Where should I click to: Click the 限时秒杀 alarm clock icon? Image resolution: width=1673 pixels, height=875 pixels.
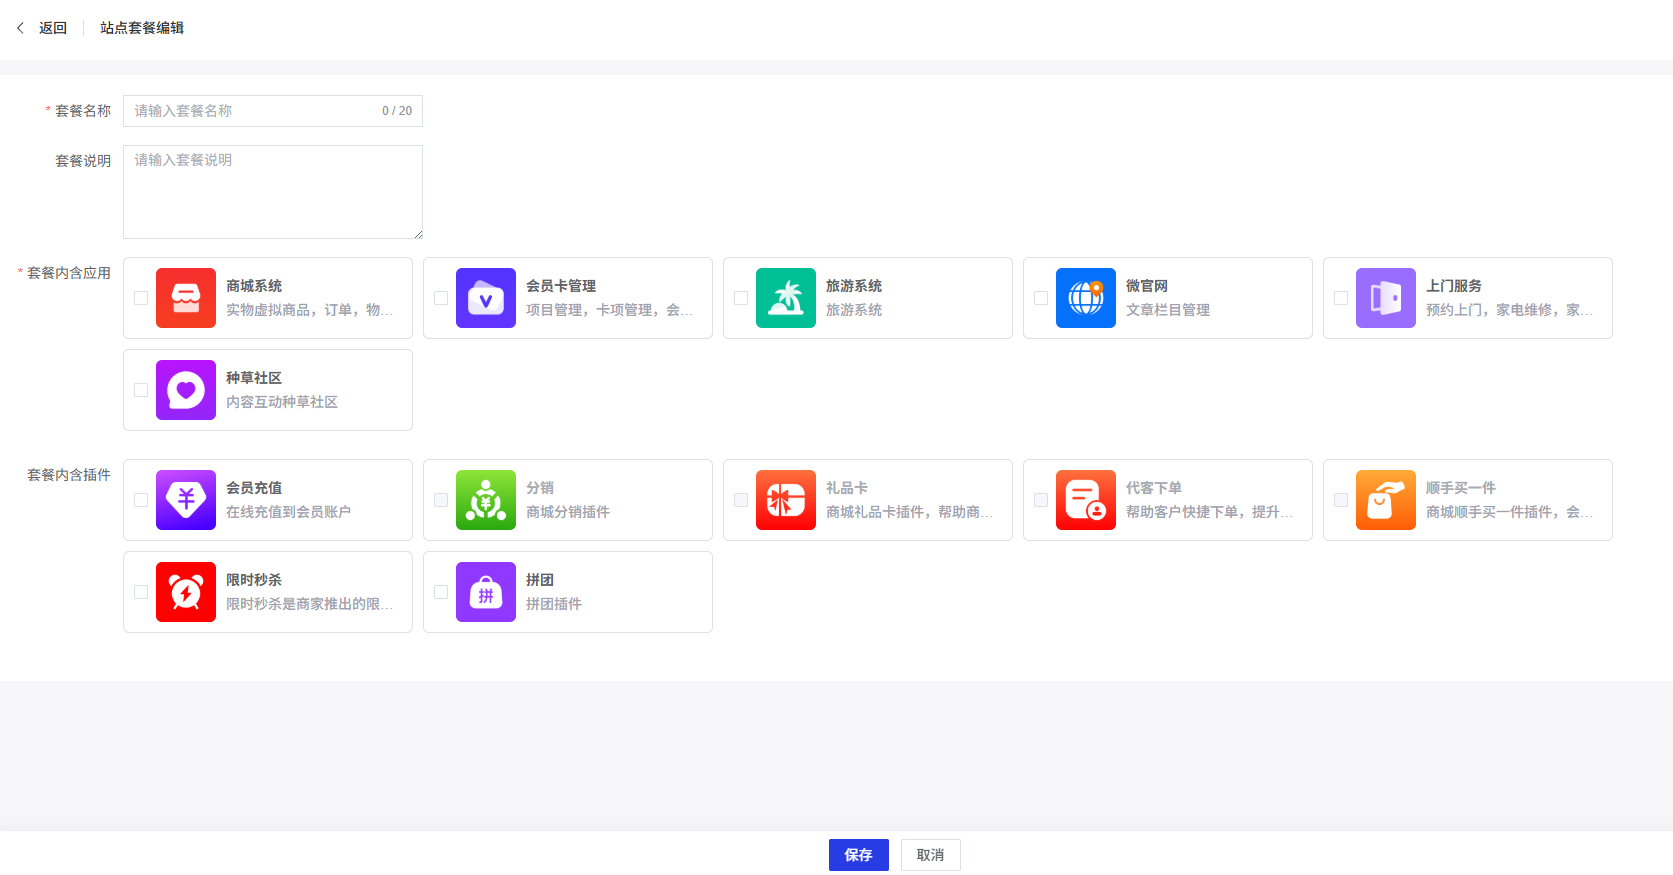(x=186, y=592)
